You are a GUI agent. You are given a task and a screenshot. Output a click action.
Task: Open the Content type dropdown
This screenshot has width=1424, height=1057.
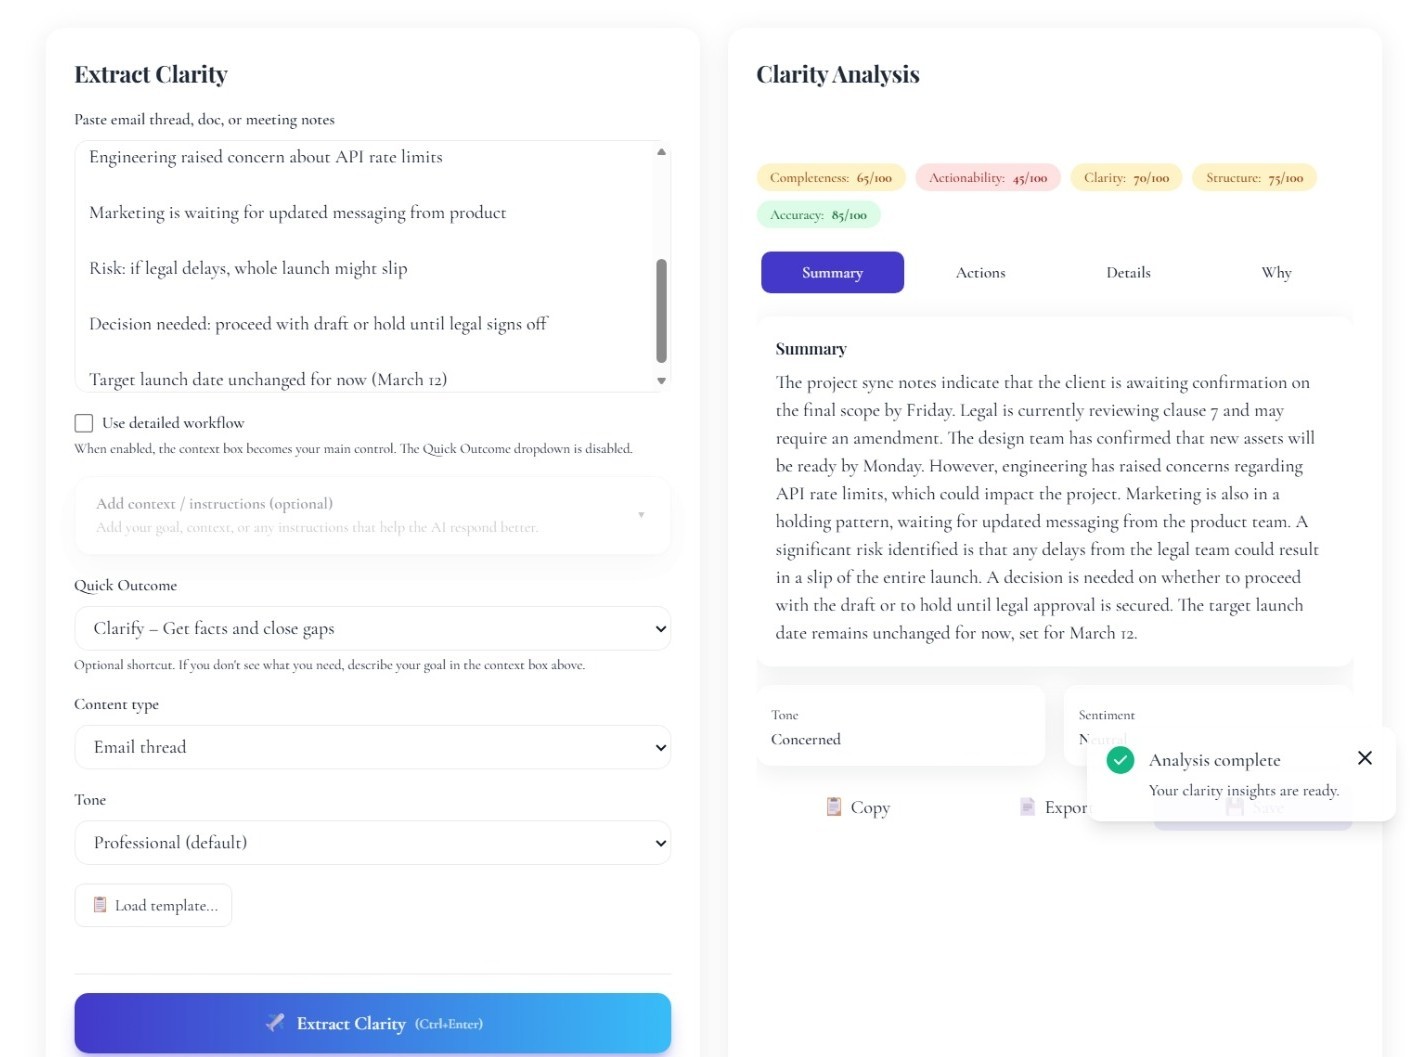pos(372,747)
